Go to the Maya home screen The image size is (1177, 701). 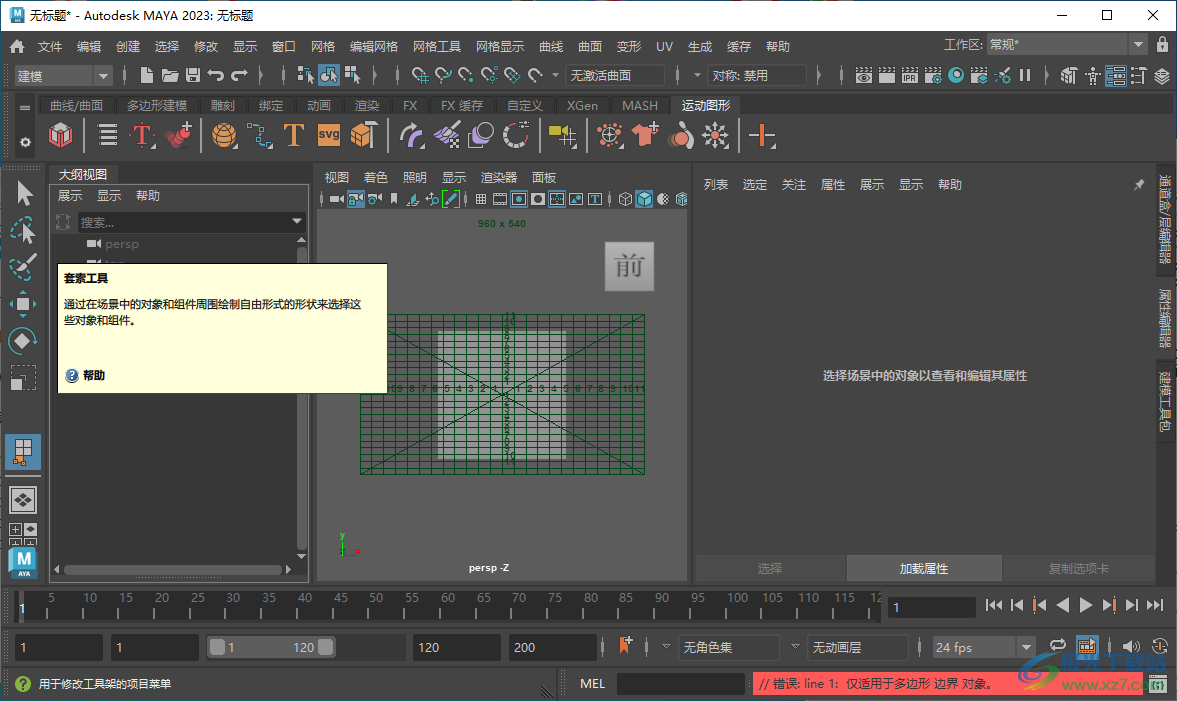coord(17,47)
